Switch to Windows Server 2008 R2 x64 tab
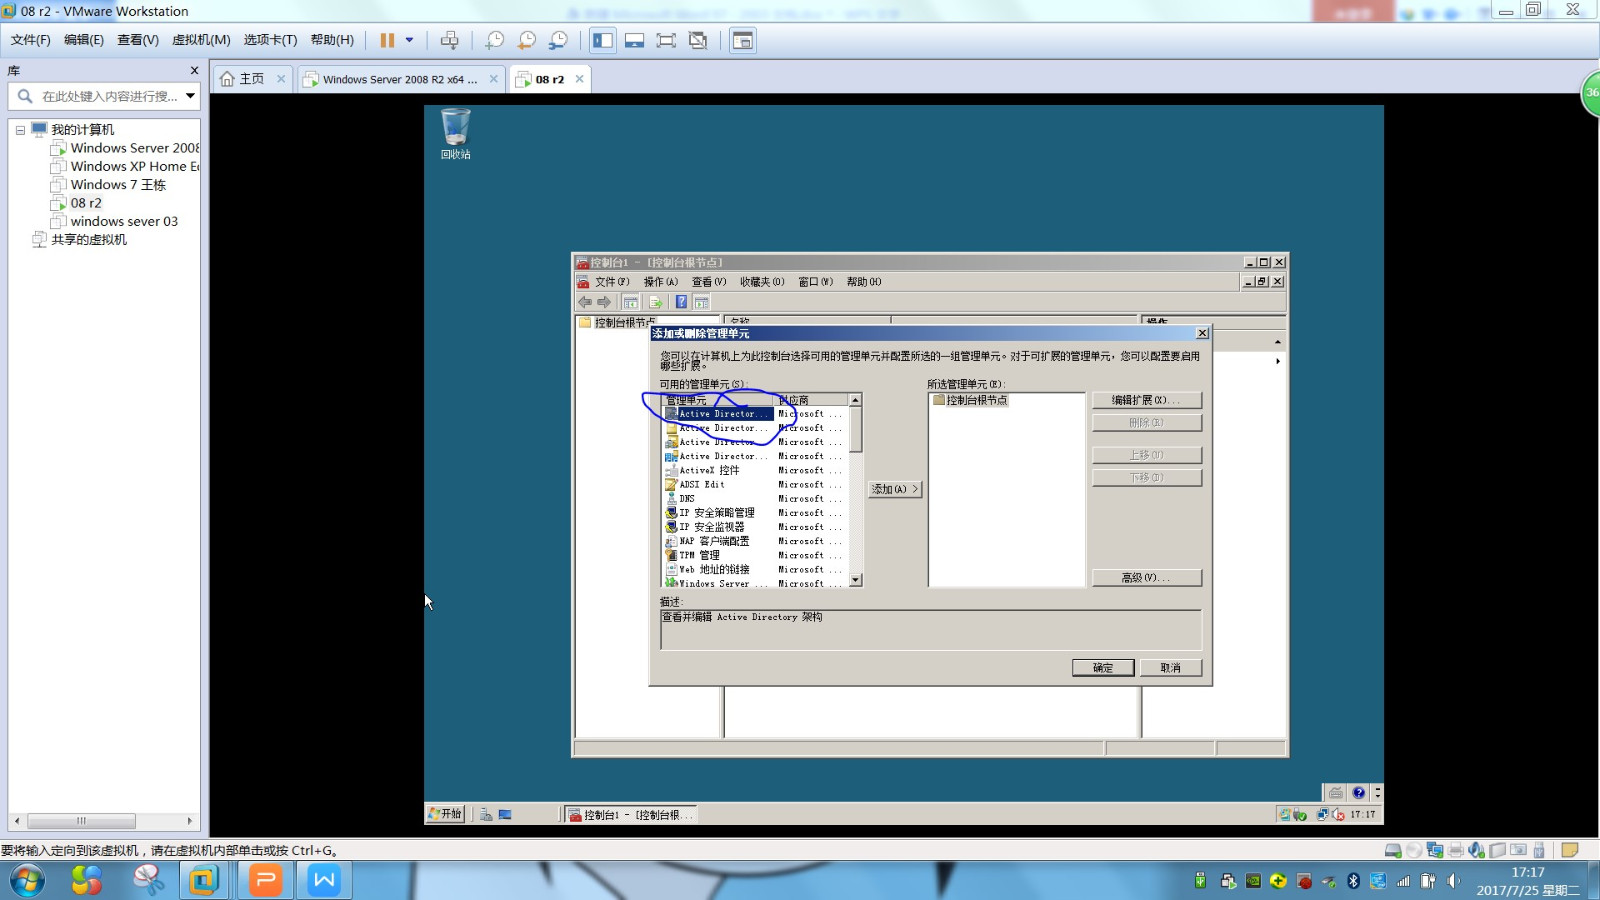Viewport: 1600px width, 900px height. (x=399, y=79)
